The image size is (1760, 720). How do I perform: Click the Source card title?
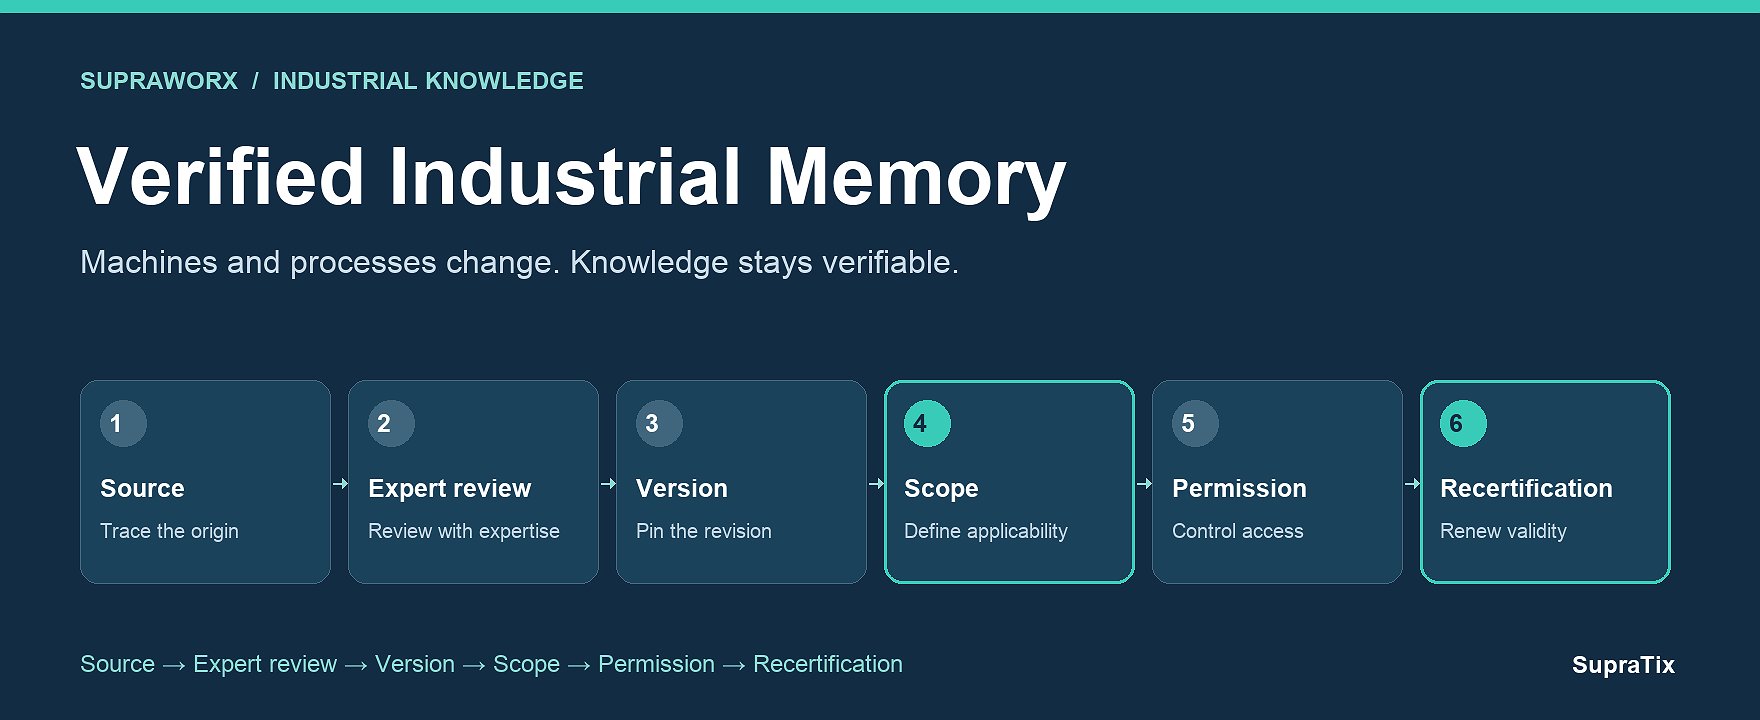point(142,488)
